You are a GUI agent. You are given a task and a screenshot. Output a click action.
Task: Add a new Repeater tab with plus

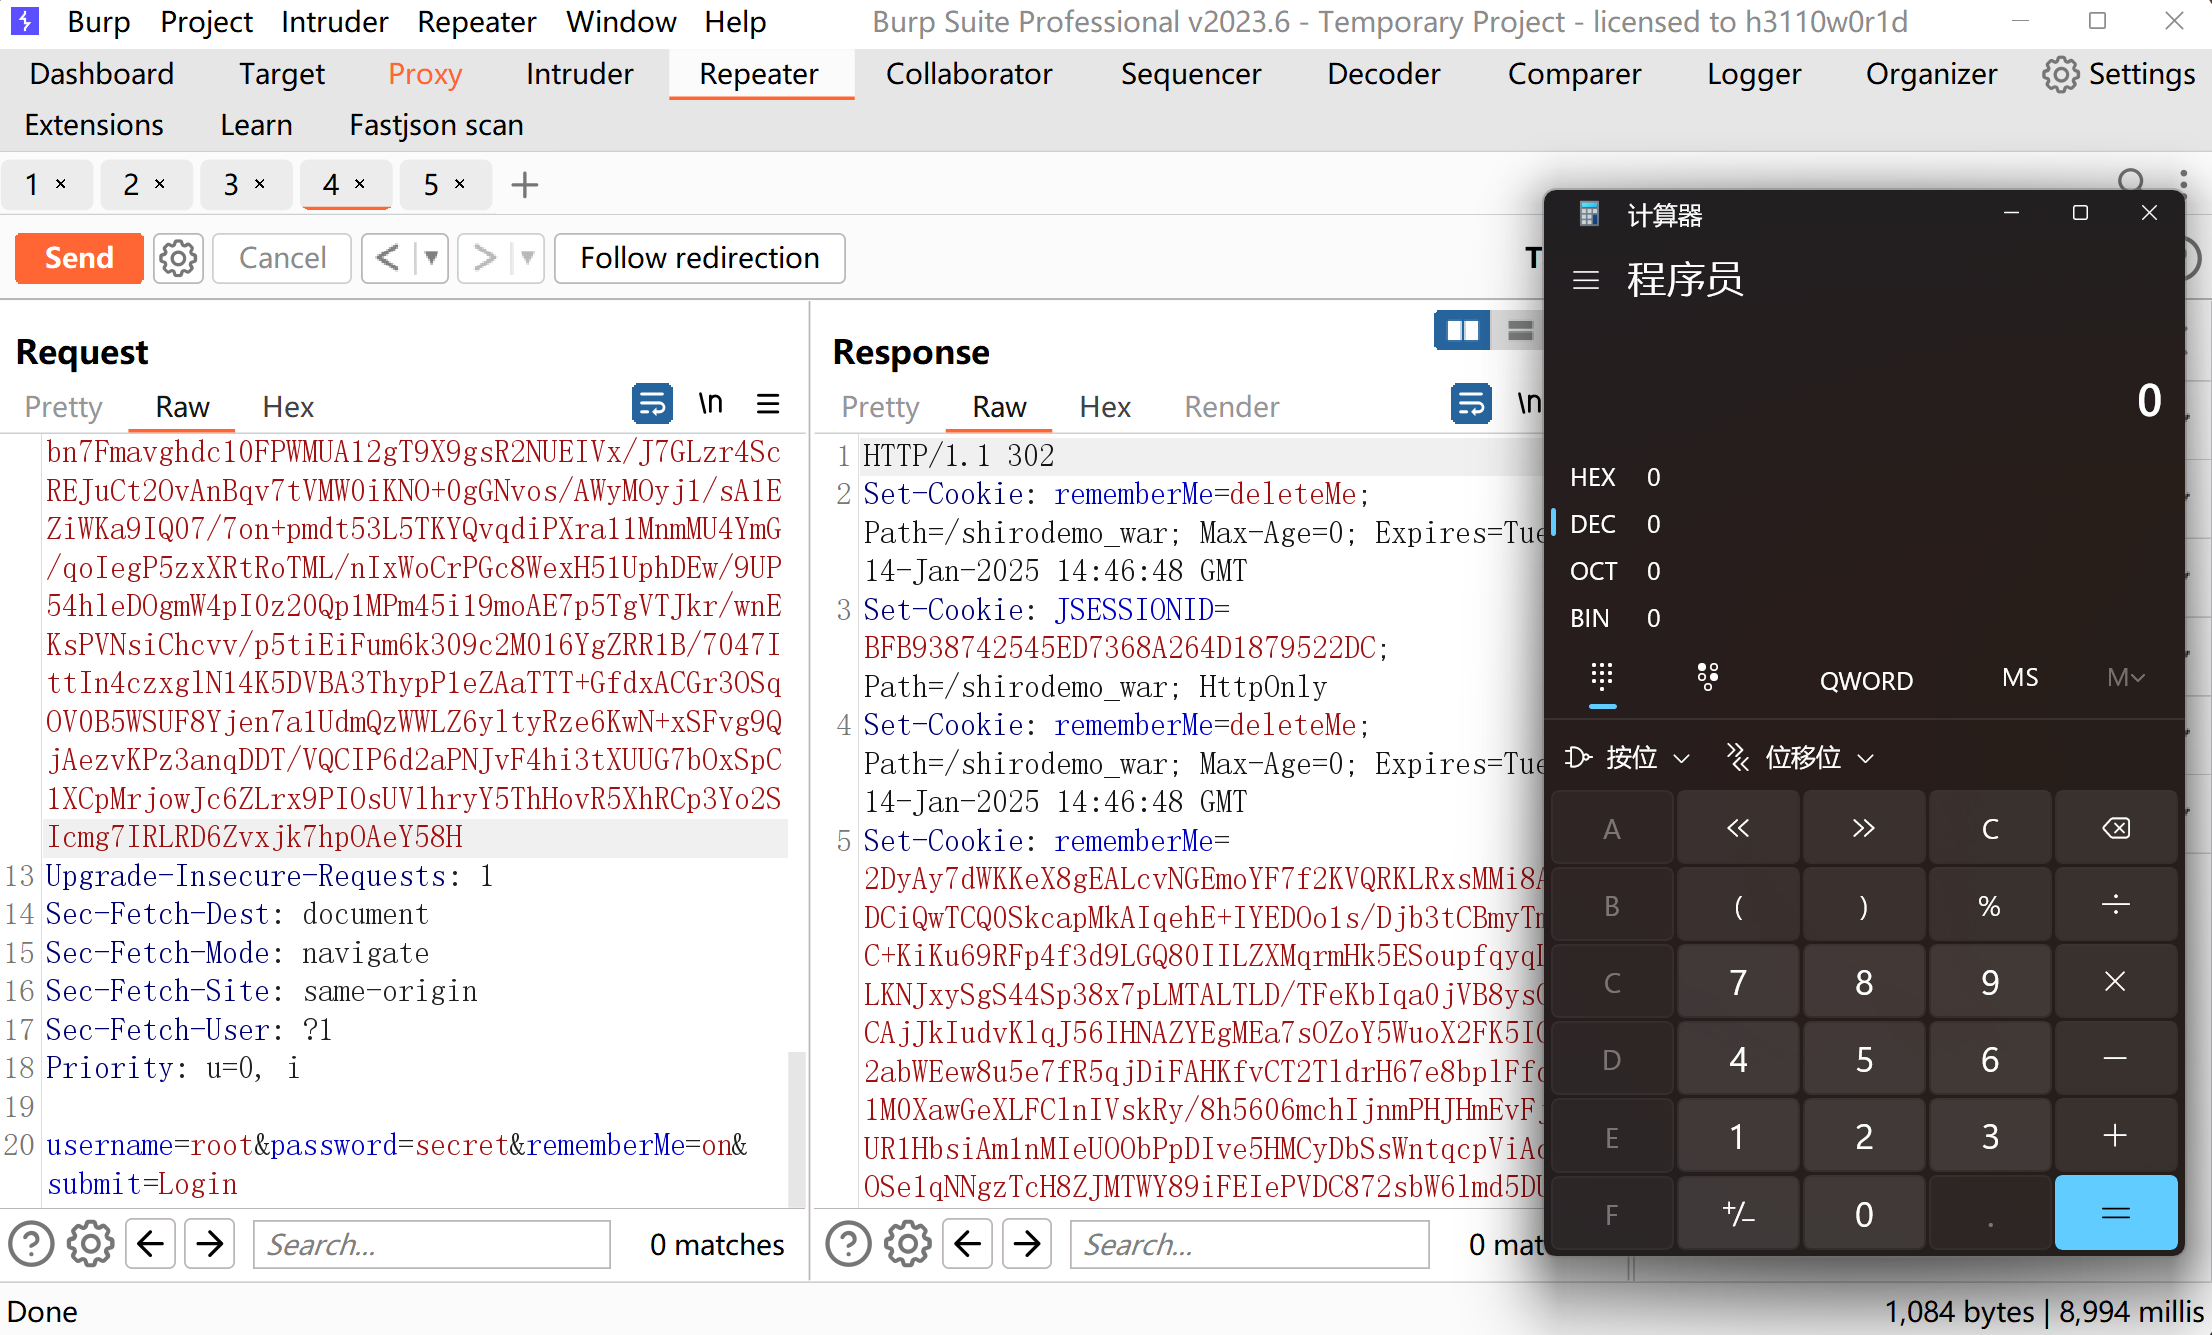point(524,185)
